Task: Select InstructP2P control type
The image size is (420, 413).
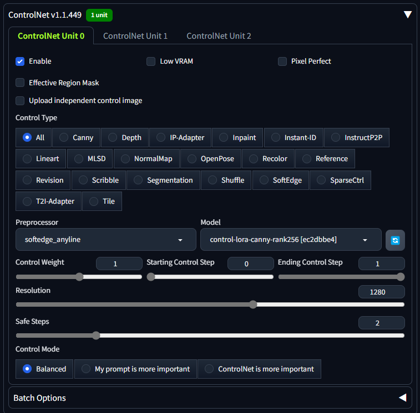Action: pos(357,137)
